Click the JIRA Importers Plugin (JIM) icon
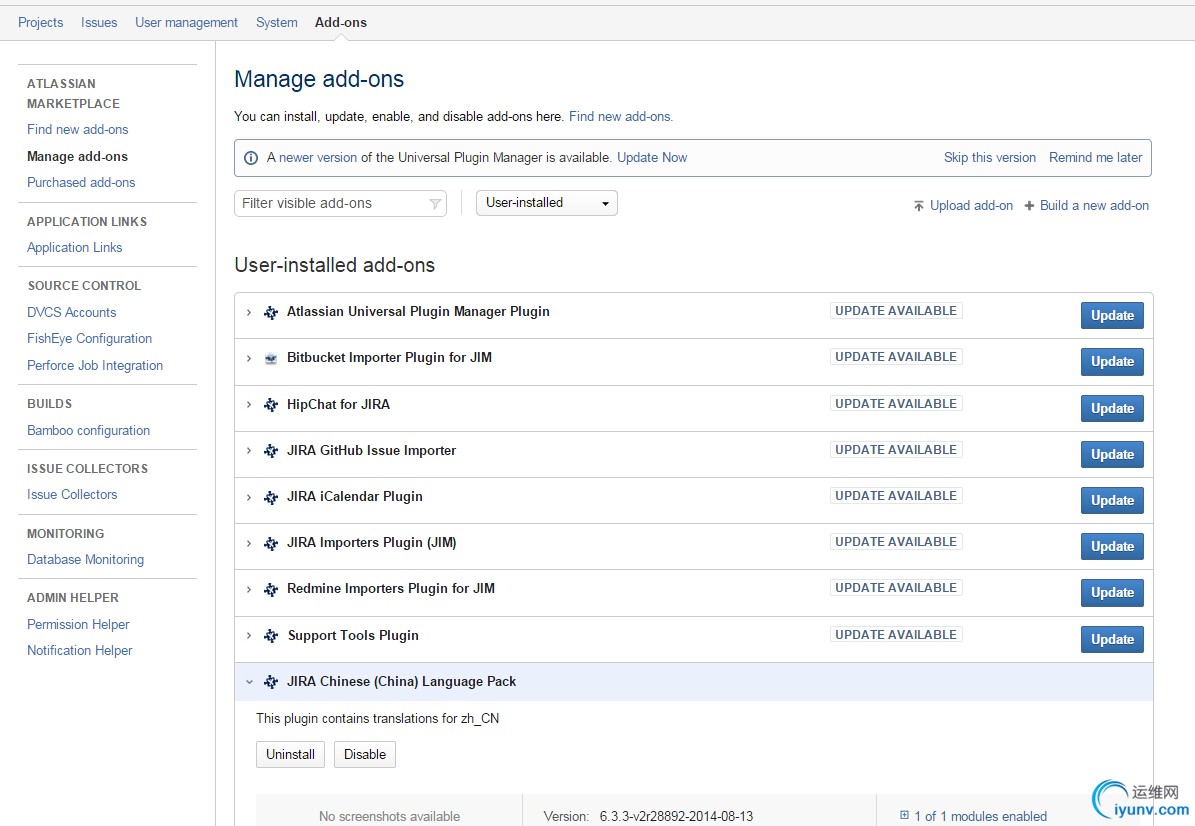The height and width of the screenshot is (826, 1195). [271, 543]
